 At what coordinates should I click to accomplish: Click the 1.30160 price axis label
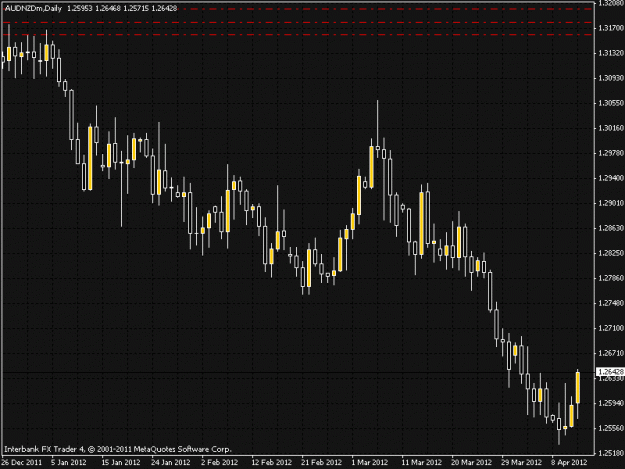pyautogui.click(x=611, y=128)
